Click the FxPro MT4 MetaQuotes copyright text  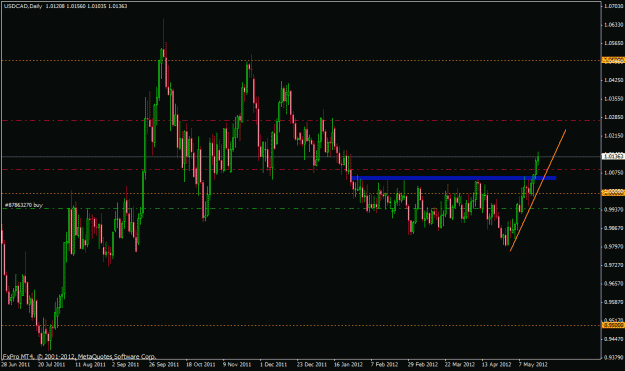tap(79, 357)
